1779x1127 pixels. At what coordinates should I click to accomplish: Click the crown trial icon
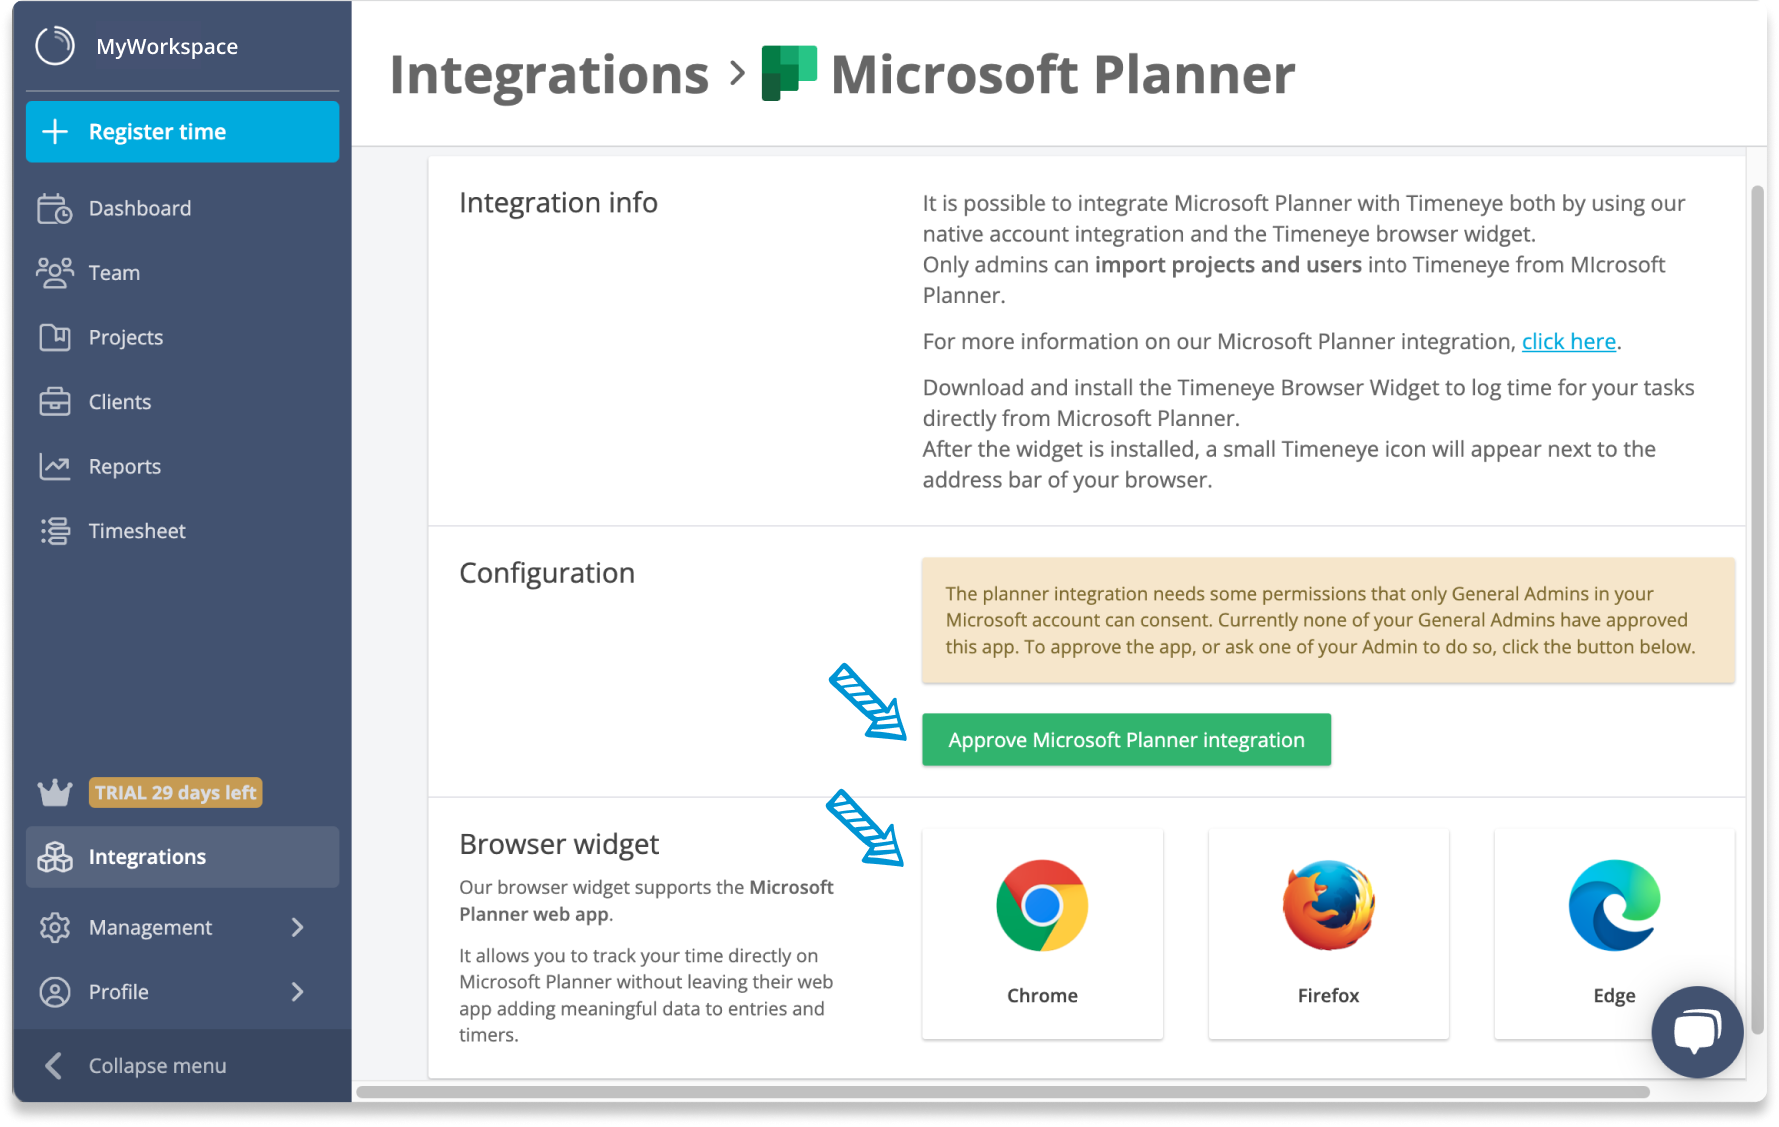(55, 793)
